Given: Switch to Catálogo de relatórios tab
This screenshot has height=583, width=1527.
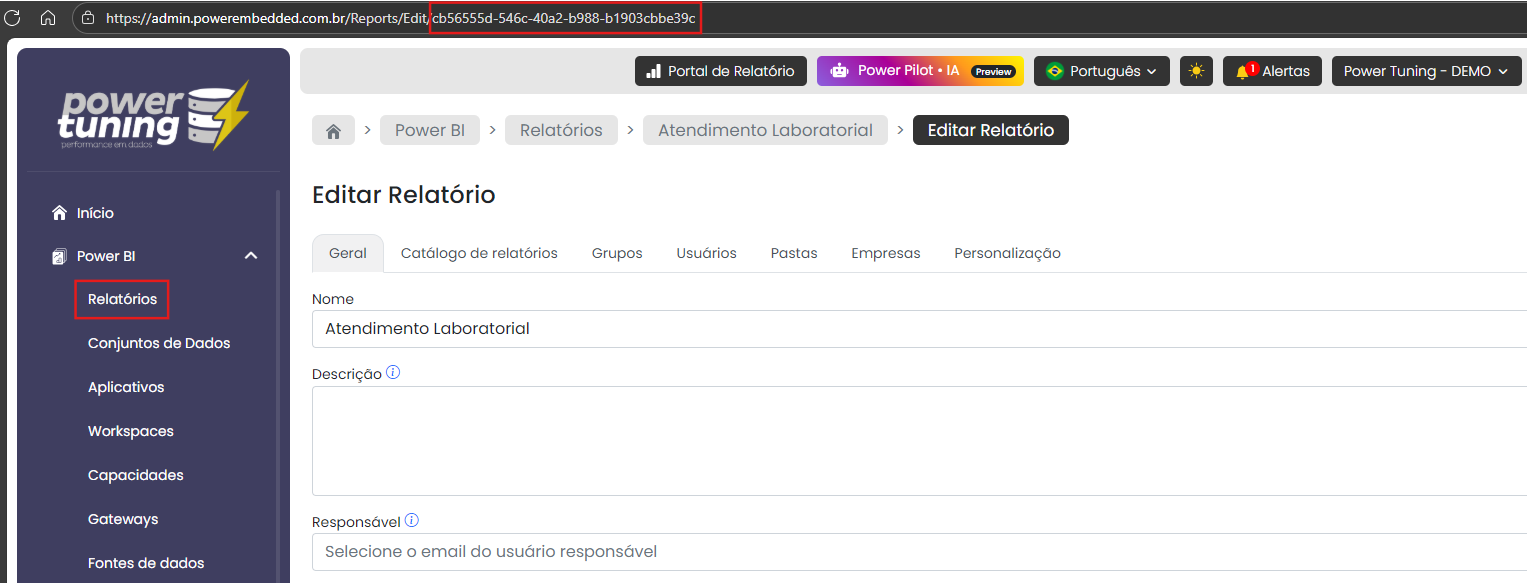Looking at the screenshot, I should 479,253.
